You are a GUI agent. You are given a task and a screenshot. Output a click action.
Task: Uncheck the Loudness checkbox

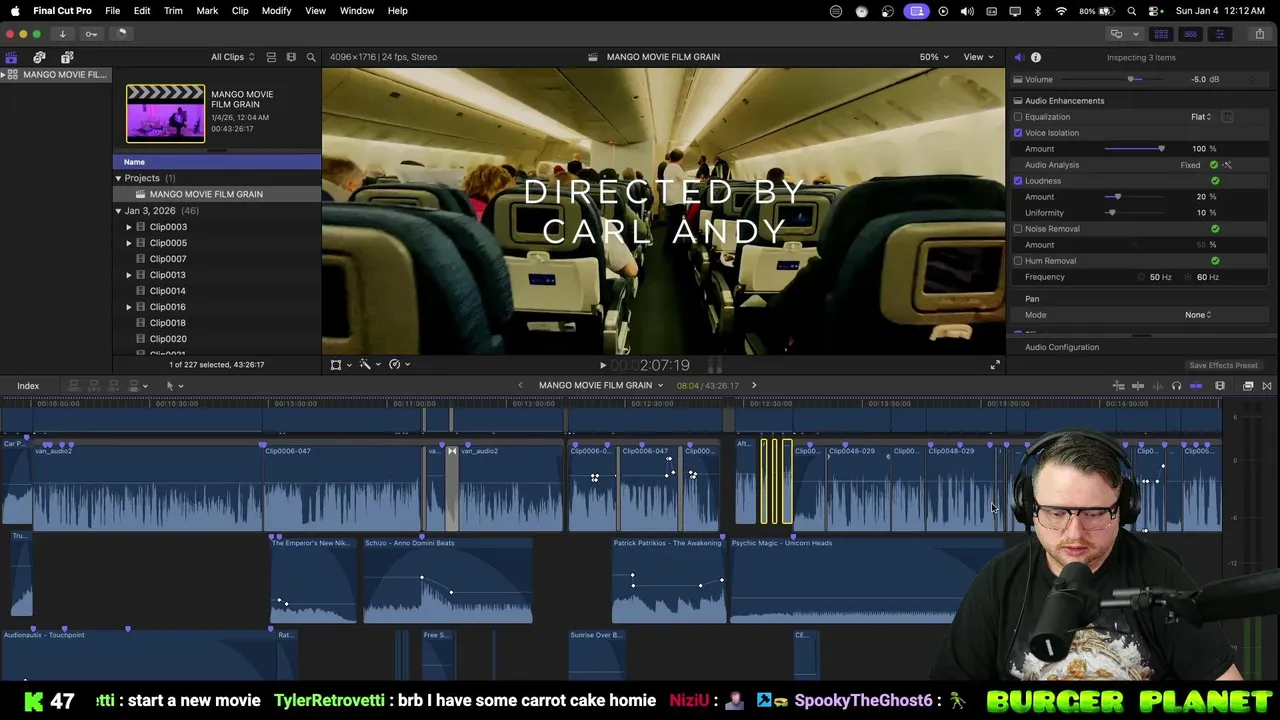(x=1018, y=181)
